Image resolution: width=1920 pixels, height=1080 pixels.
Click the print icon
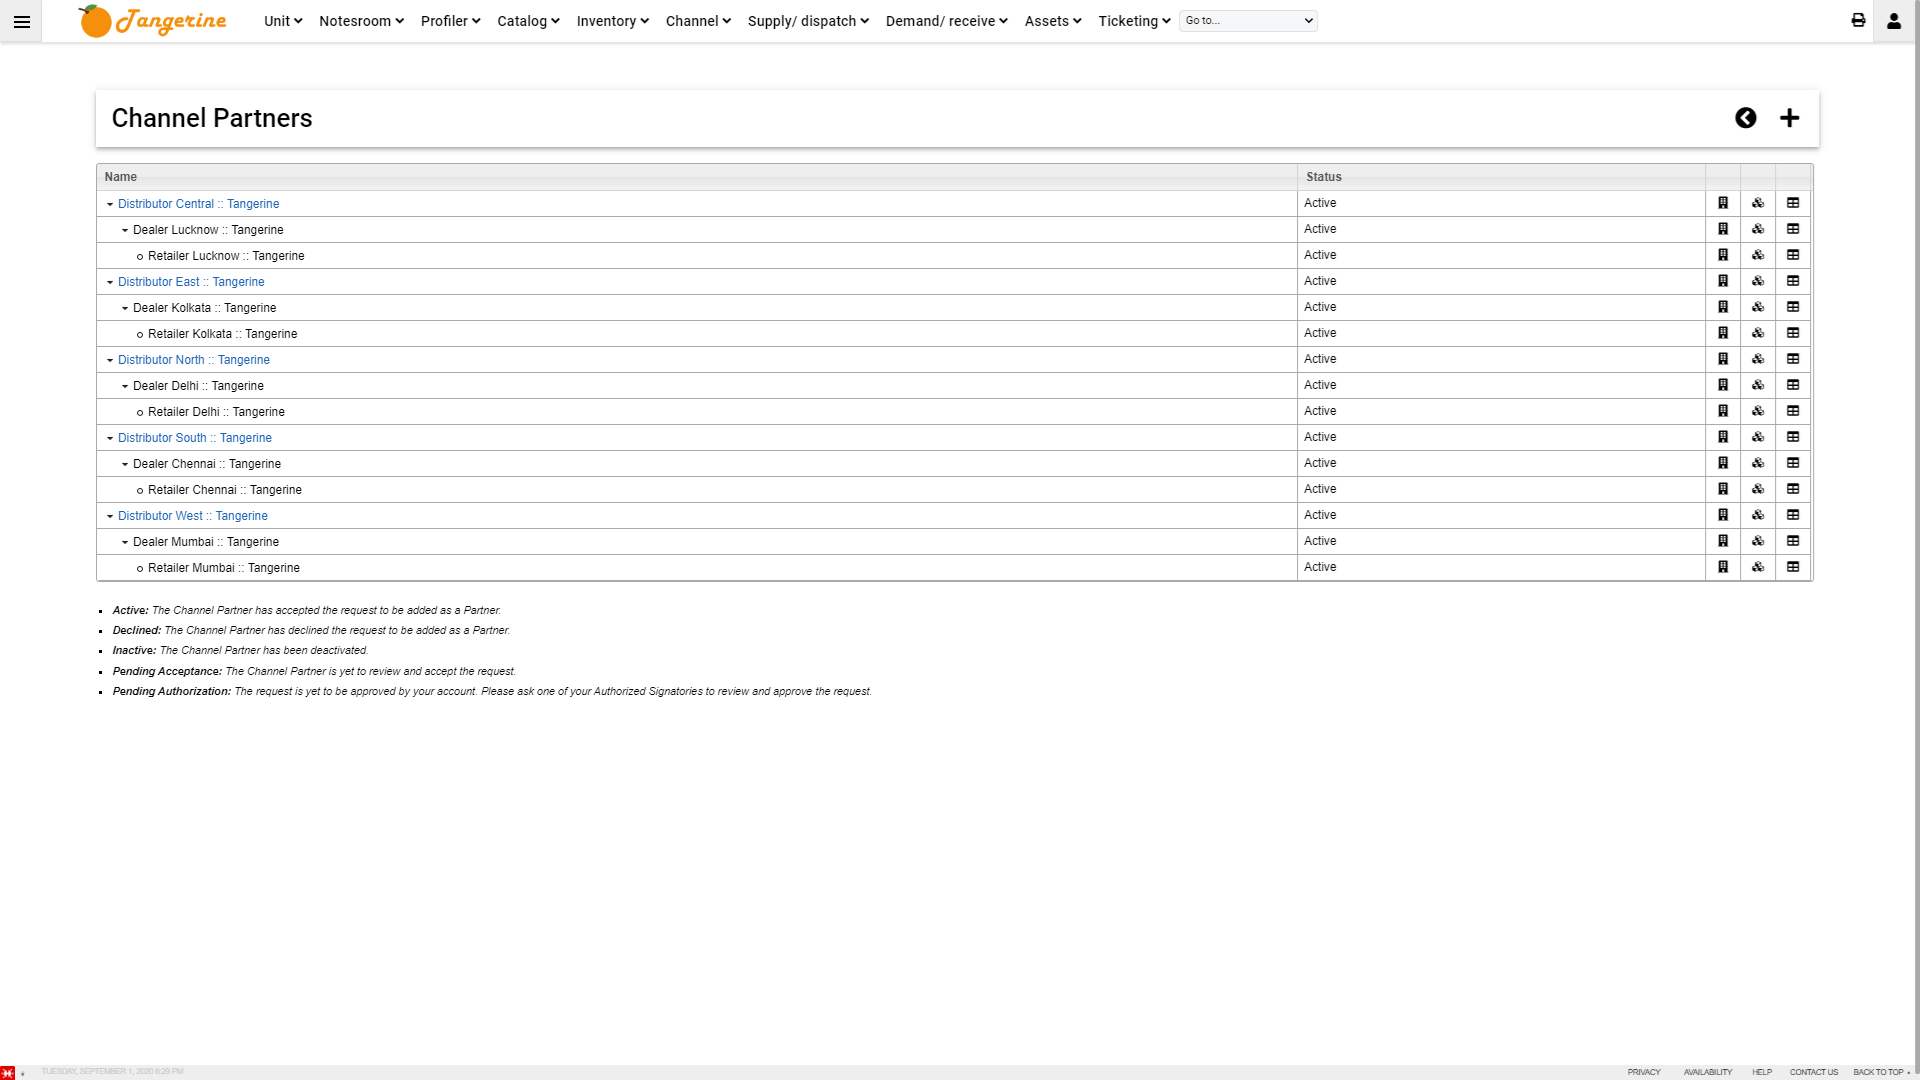[1858, 21]
